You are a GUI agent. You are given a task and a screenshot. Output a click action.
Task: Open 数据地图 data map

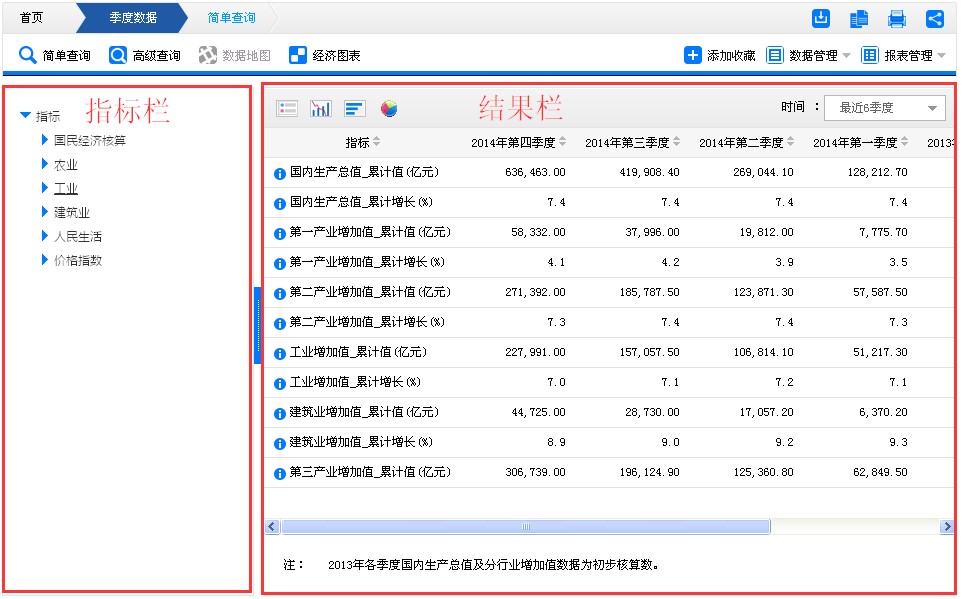tap(234, 55)
